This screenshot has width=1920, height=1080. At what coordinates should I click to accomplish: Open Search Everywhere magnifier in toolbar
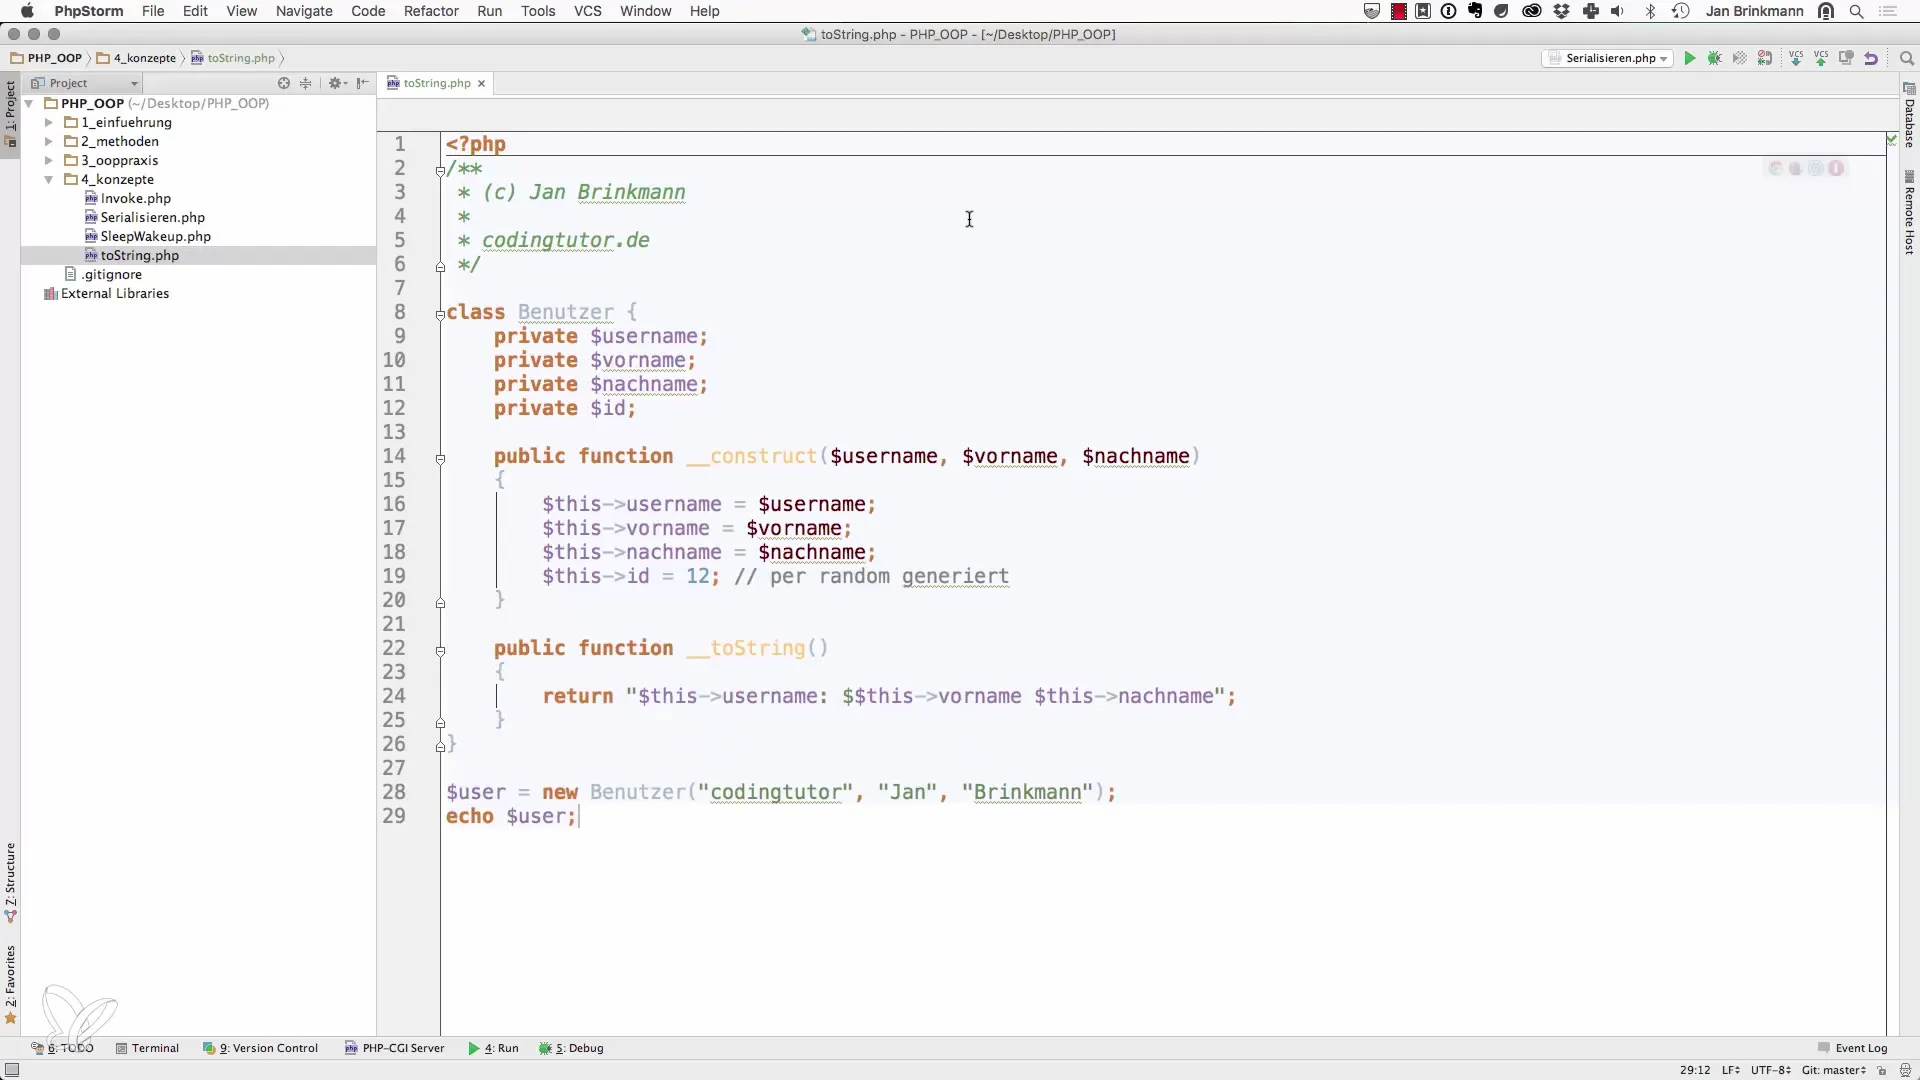(1906, 58)
